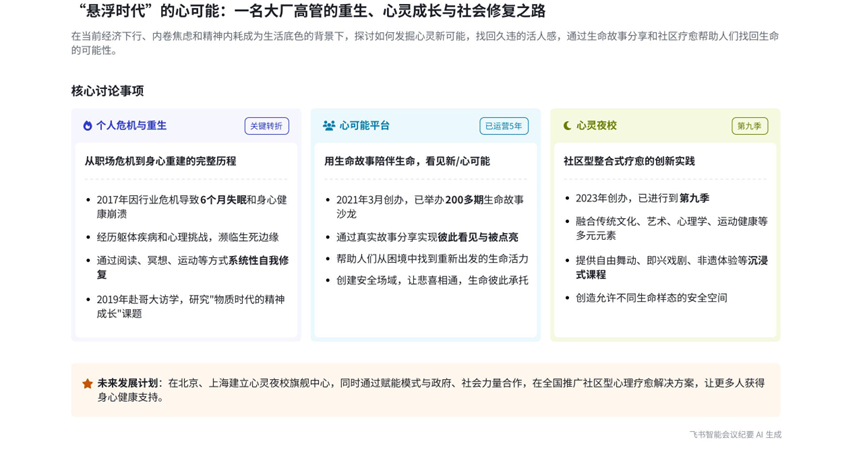Click the bullet about 6个月失眠
Viewport: 863px width, 450px height.
191,206
